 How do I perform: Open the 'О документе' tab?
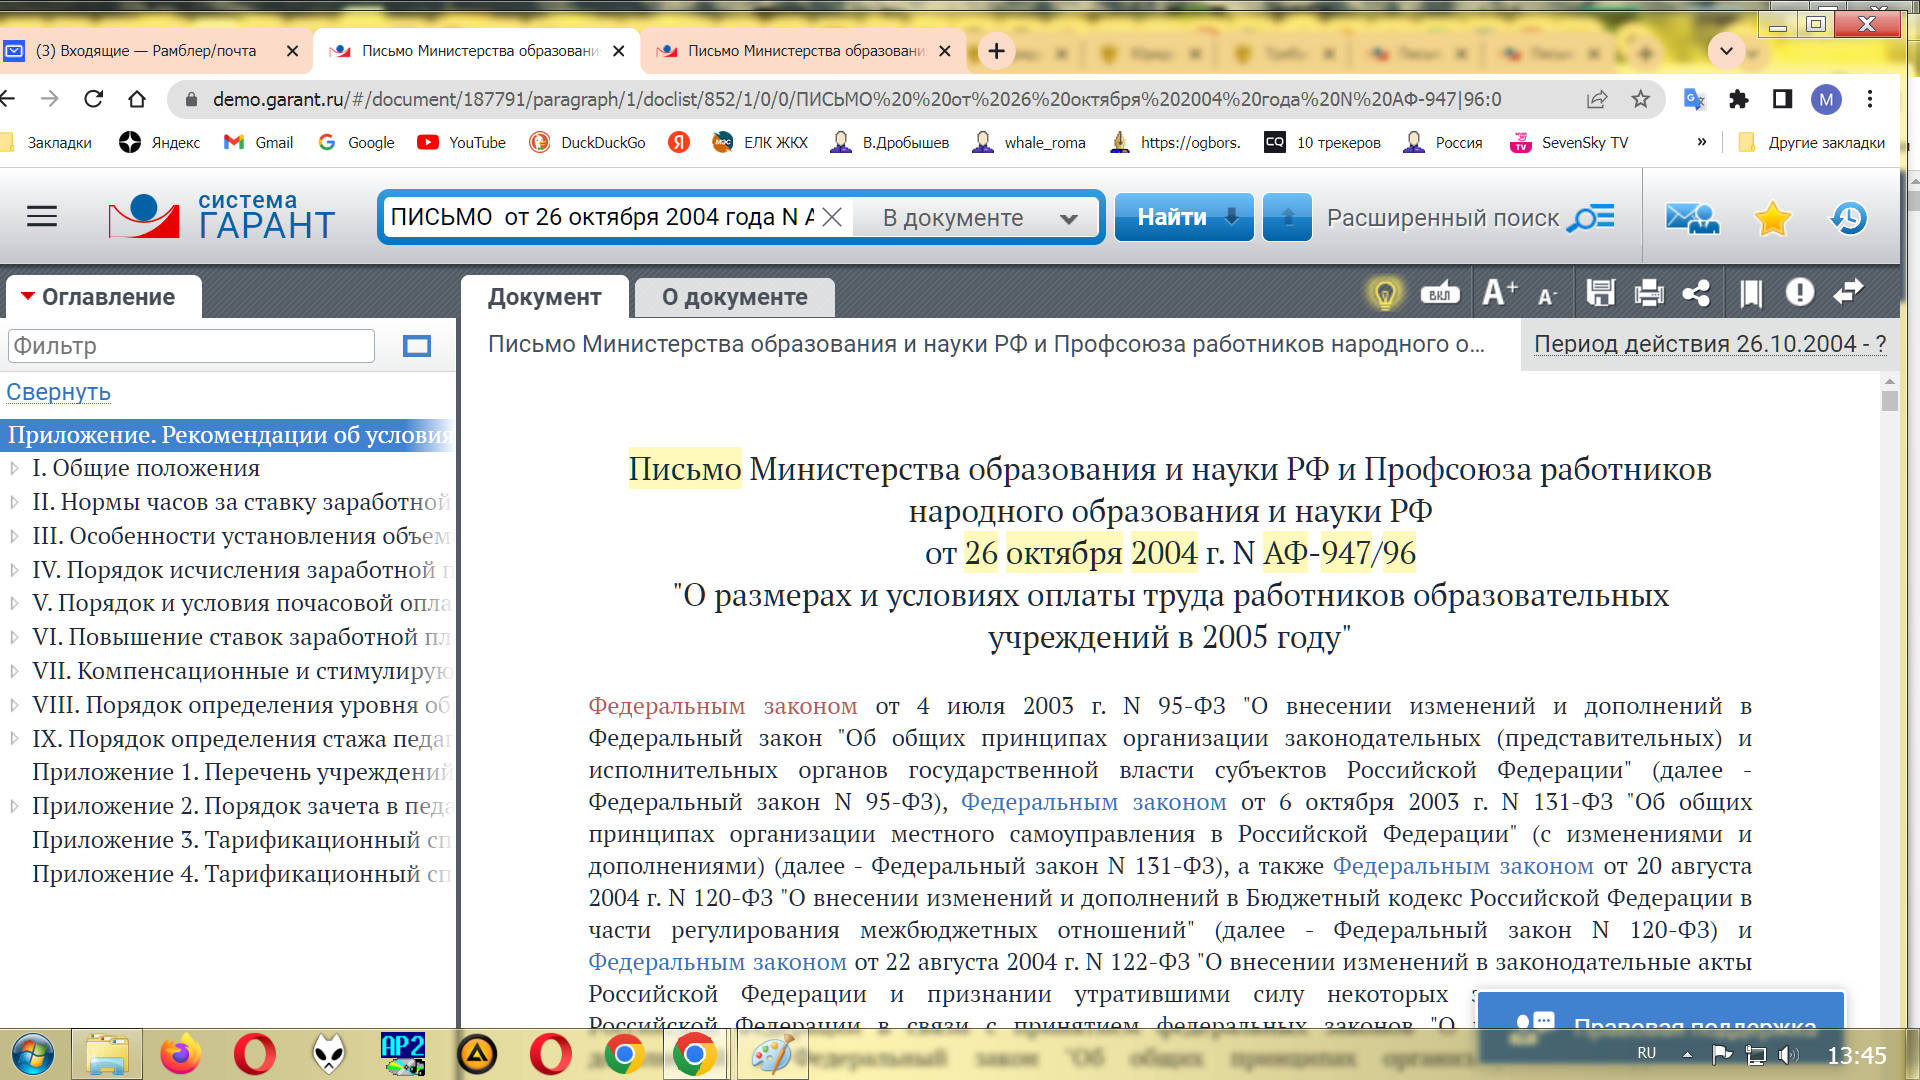[x=735, y=297]
